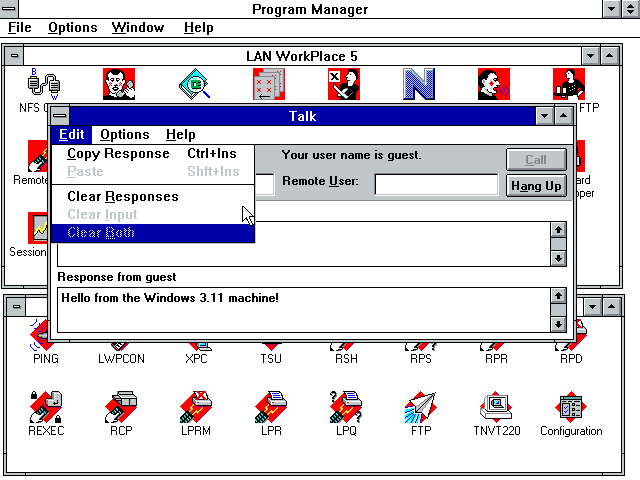The width and height of the screenshot is (640, 480).
Task: Click the 'Response from guest' label
Action: [x=117, y=277]
